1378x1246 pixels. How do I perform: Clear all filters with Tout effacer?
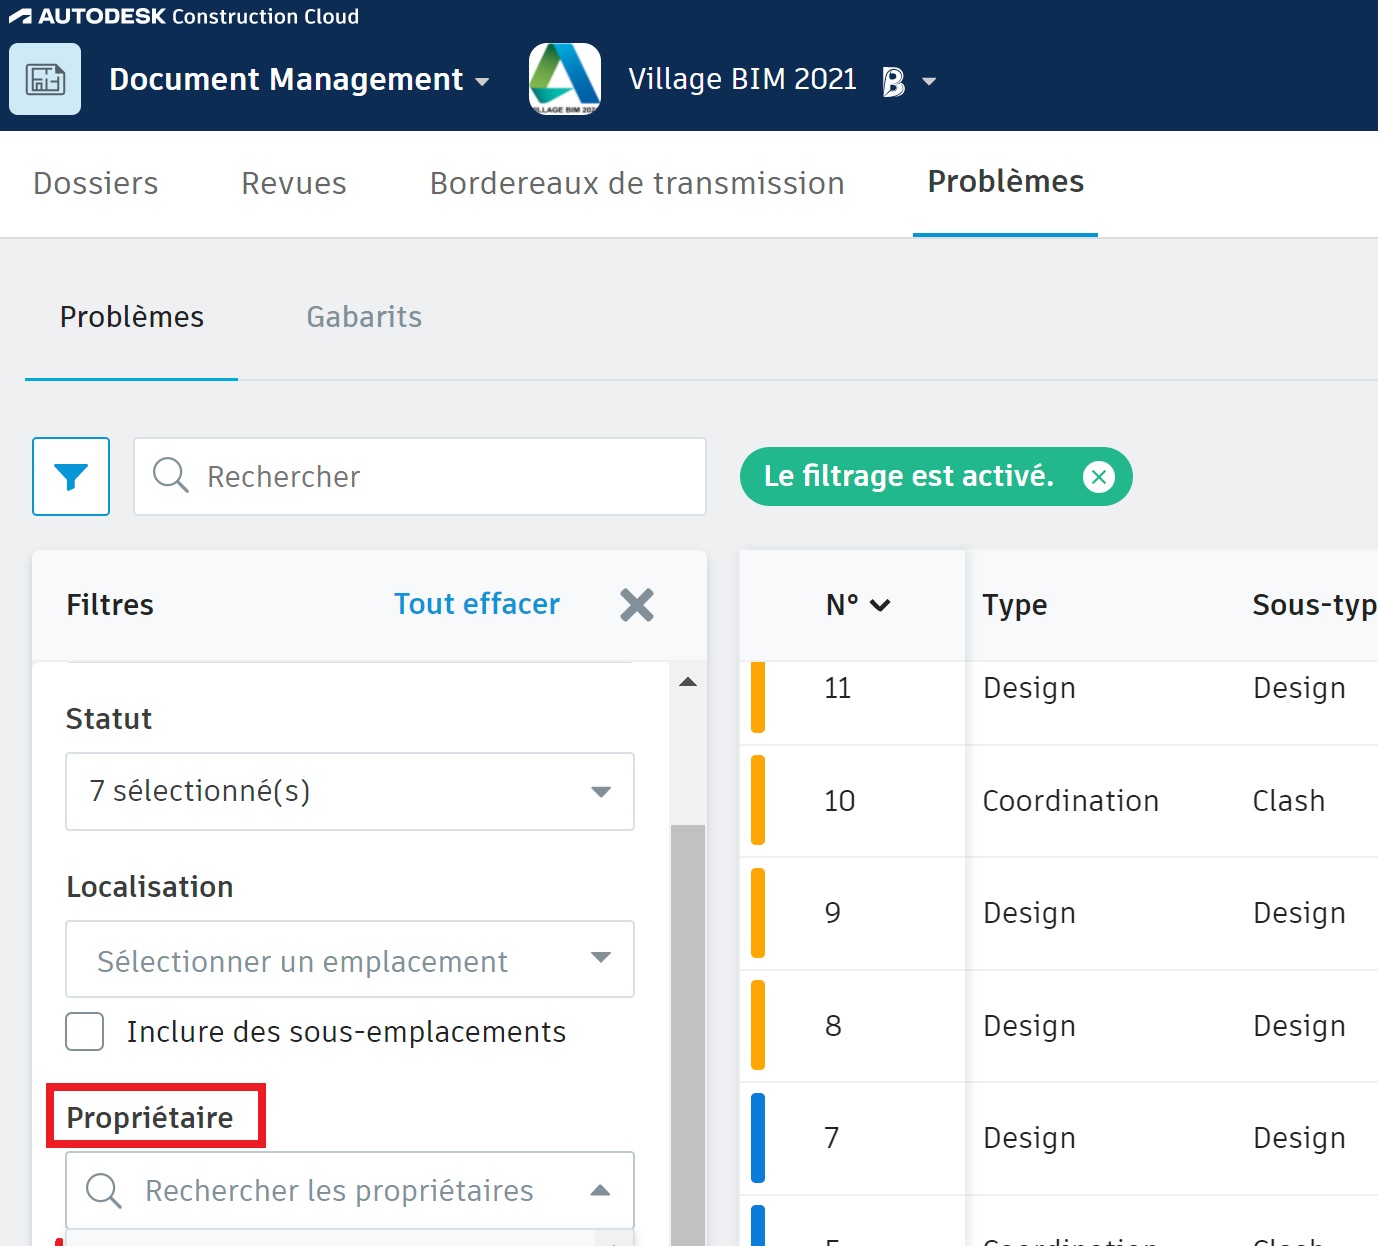(476, 604)
